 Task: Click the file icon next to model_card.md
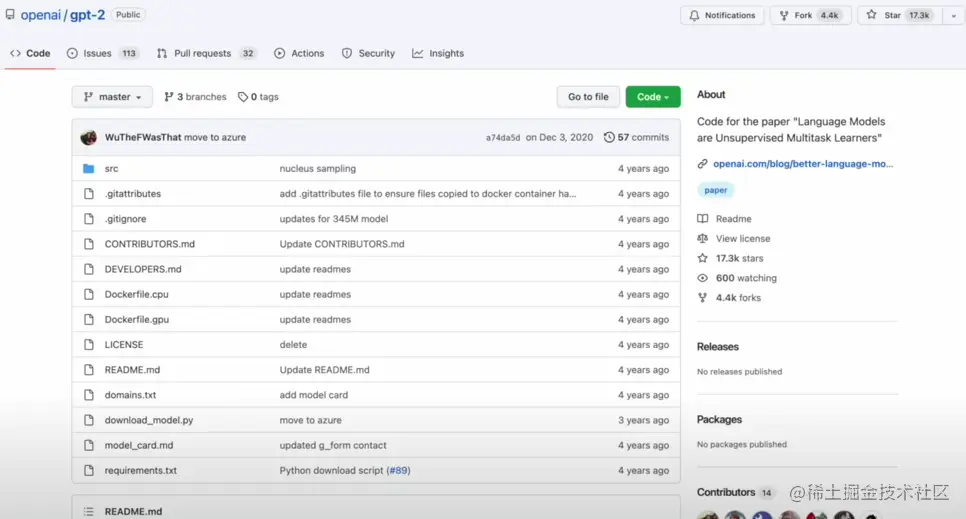coord(89,445)
